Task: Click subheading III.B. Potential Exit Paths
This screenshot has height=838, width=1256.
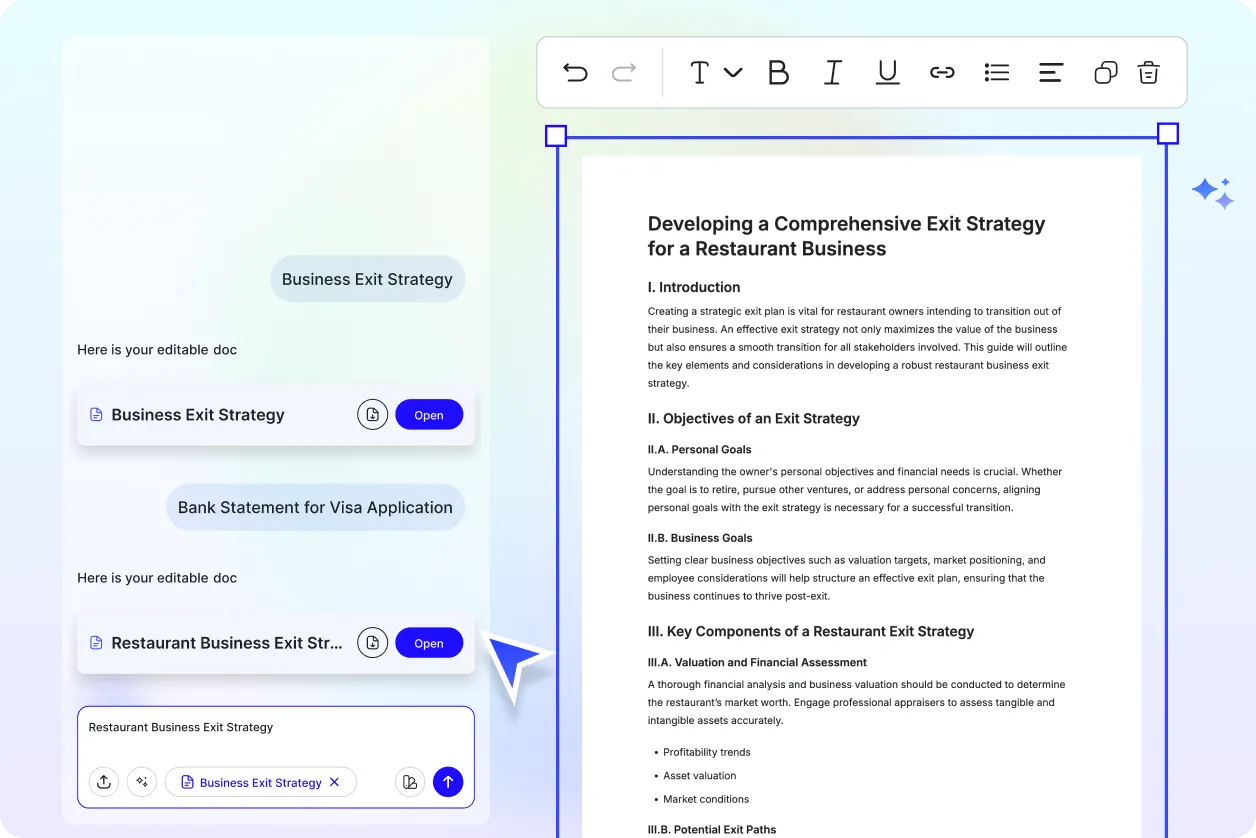Action: click(712, 829)
